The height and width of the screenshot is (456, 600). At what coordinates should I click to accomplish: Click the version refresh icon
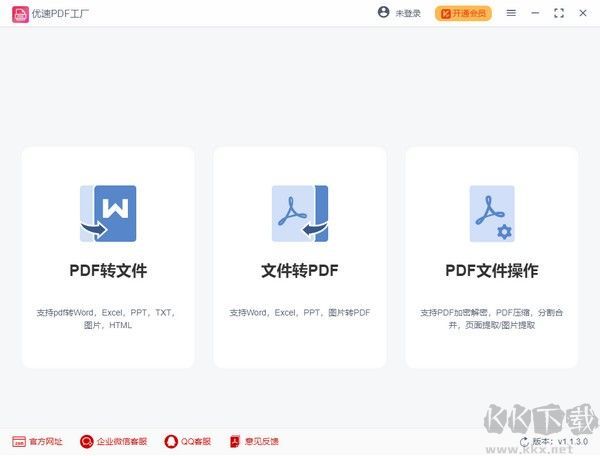524,442
